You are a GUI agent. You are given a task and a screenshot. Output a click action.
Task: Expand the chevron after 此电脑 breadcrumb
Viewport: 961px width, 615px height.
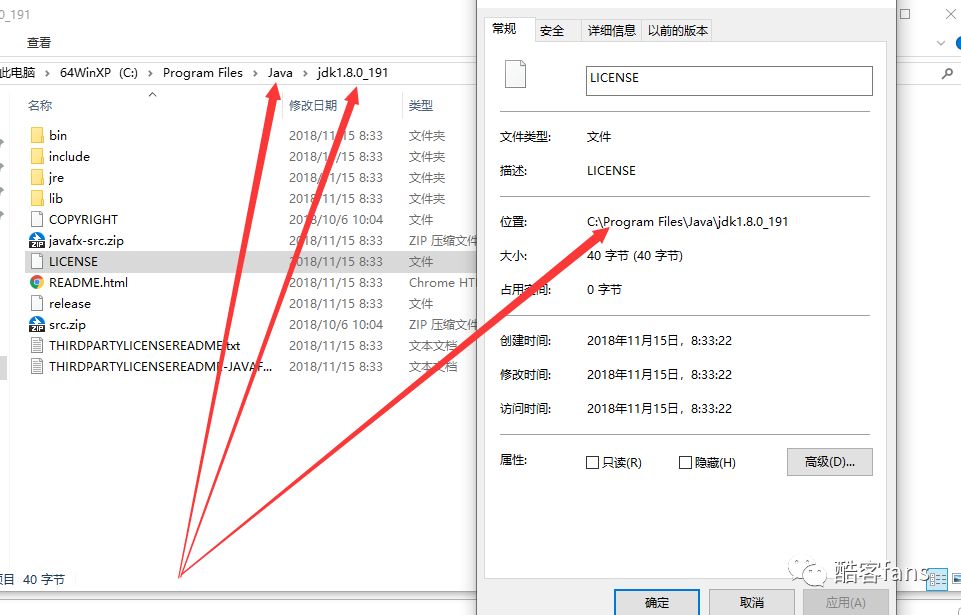[47, 73]
